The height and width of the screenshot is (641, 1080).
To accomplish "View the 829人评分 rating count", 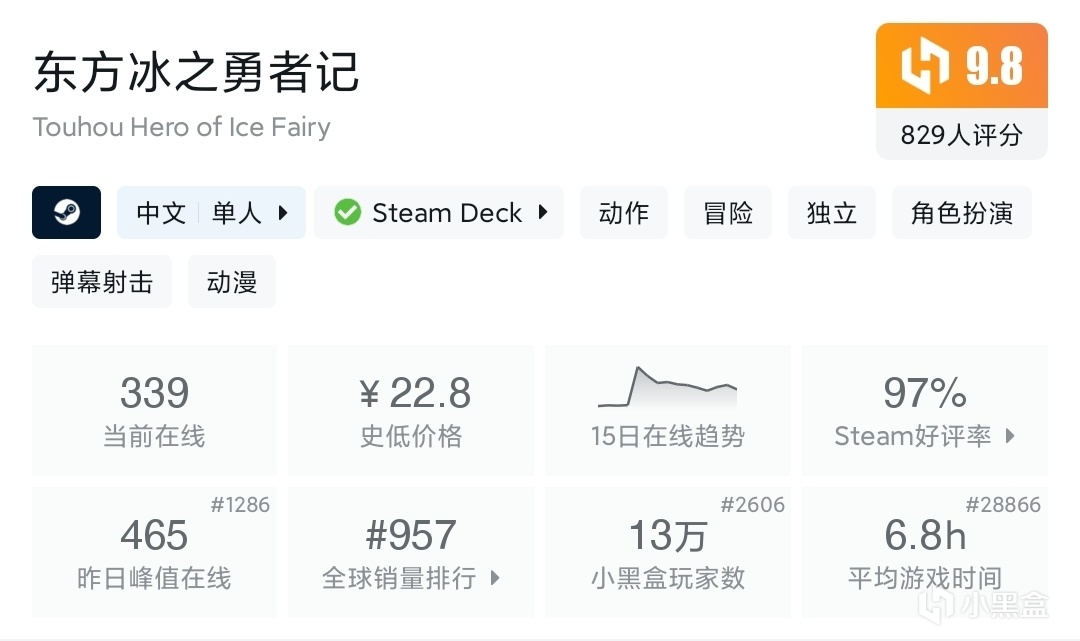I will click(x=961, y=135).
